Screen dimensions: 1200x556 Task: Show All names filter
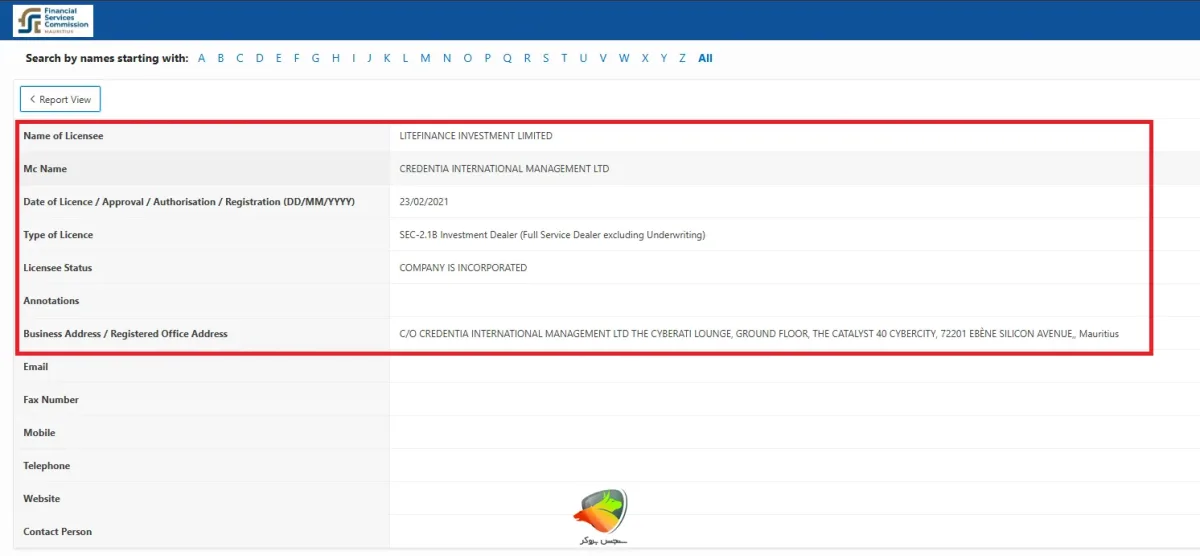point(705,58)
